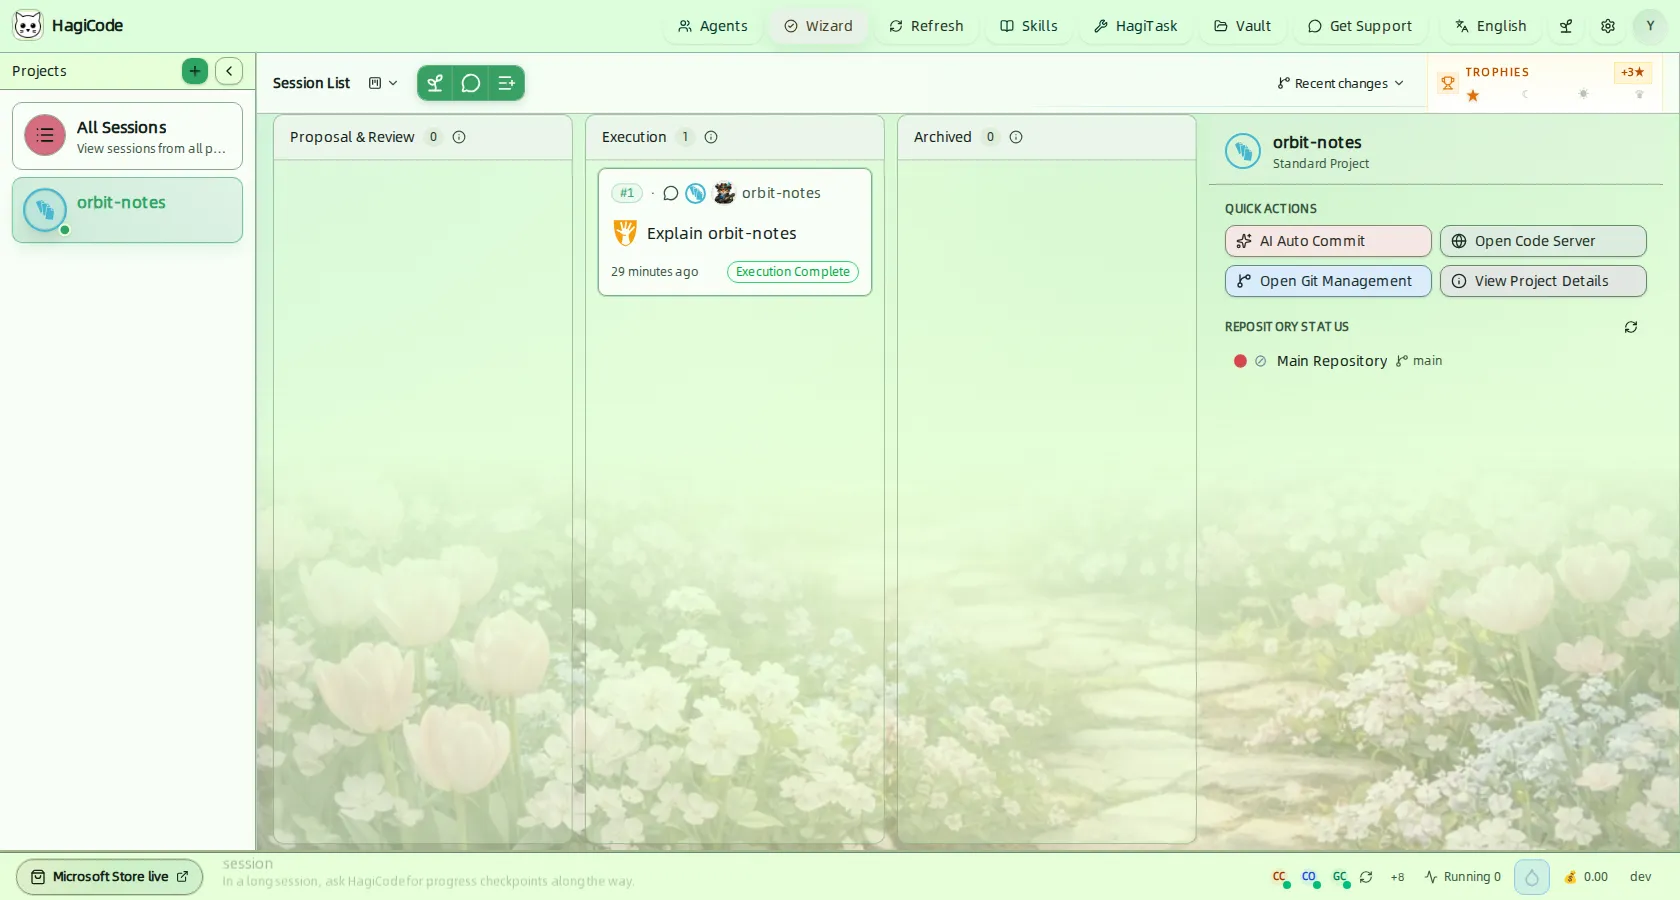Open the Skills menu item
This screenshot has height=900, width=1680.
(x=1030, y=26)
